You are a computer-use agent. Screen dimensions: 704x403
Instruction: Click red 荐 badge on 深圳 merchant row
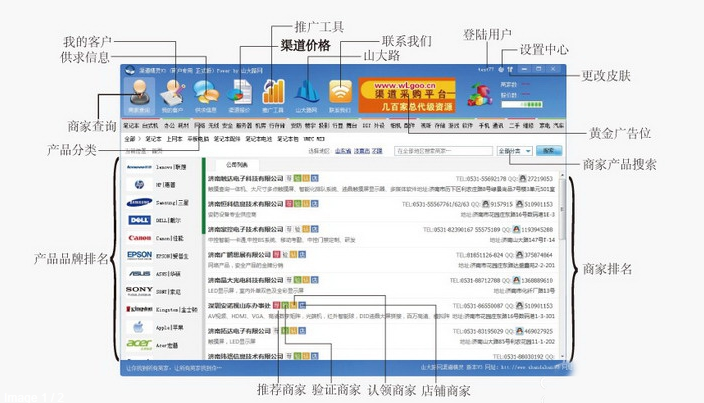coord(277,305)
